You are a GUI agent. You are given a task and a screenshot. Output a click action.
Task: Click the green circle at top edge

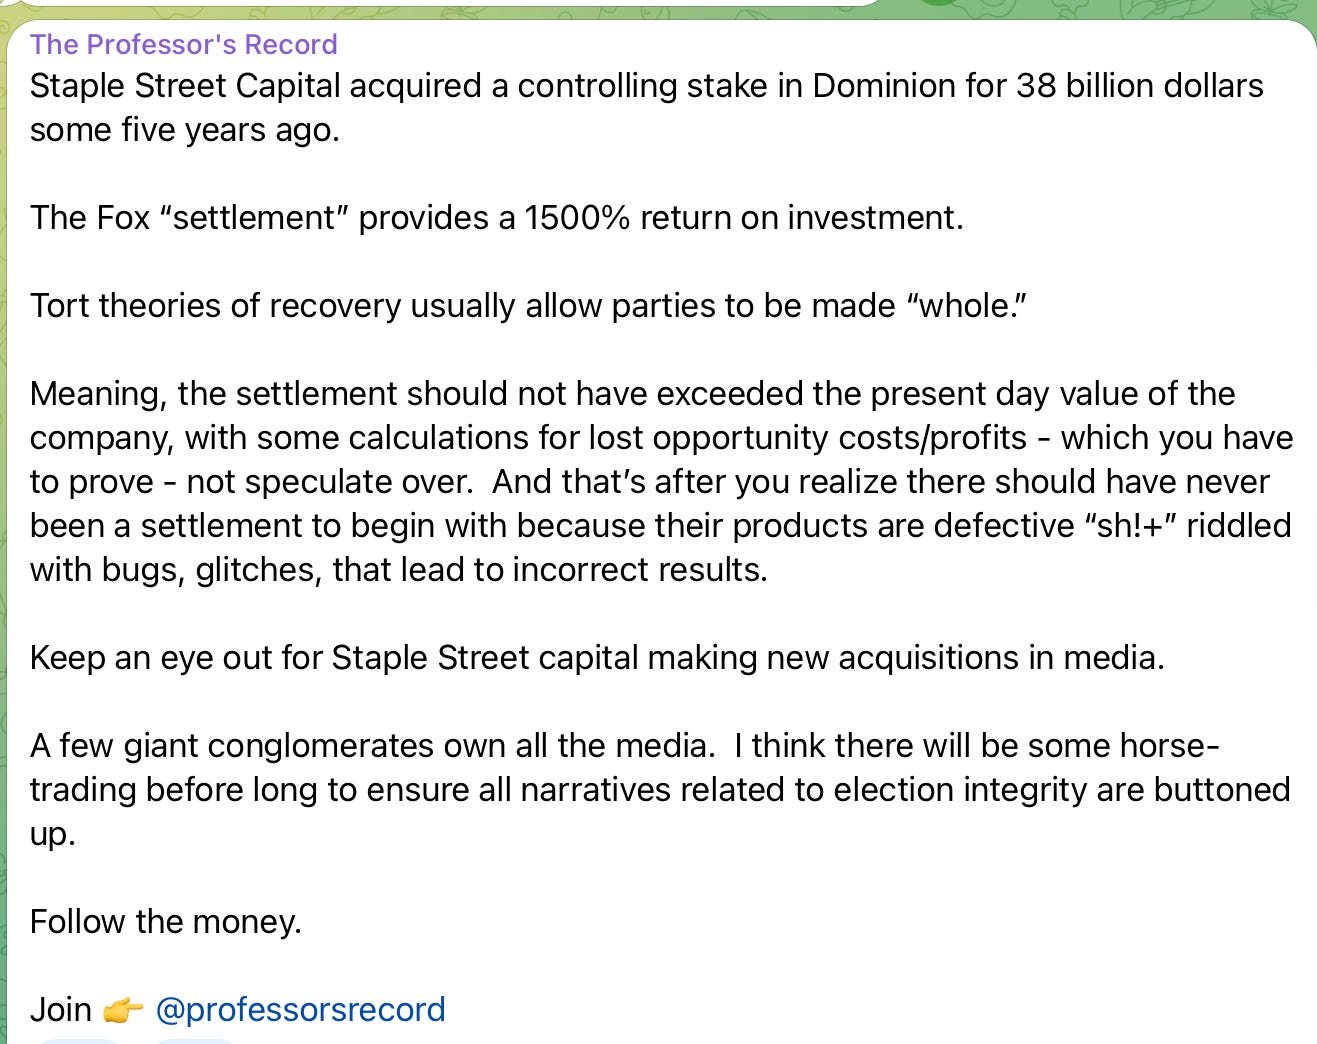(938, 3)
